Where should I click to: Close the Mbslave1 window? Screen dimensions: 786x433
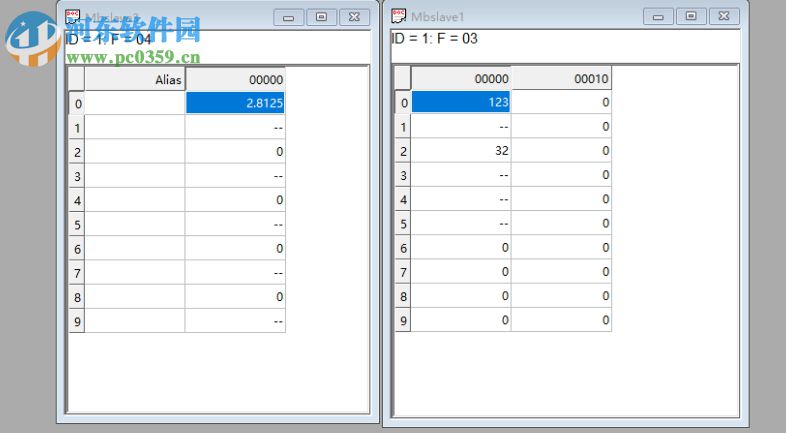724,17
